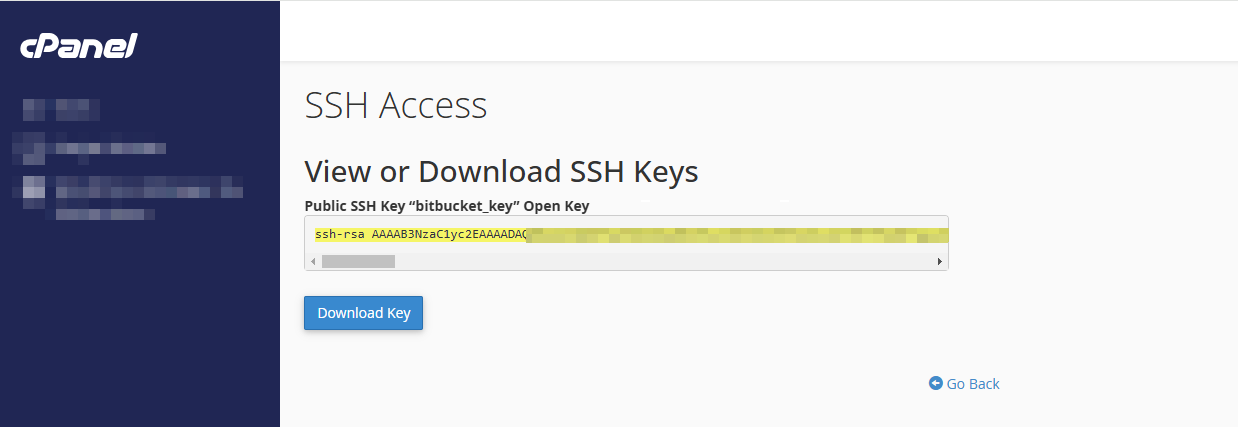Click the right scroll arrow under the SSH key

pyautogui.click(x=940, y=261)
